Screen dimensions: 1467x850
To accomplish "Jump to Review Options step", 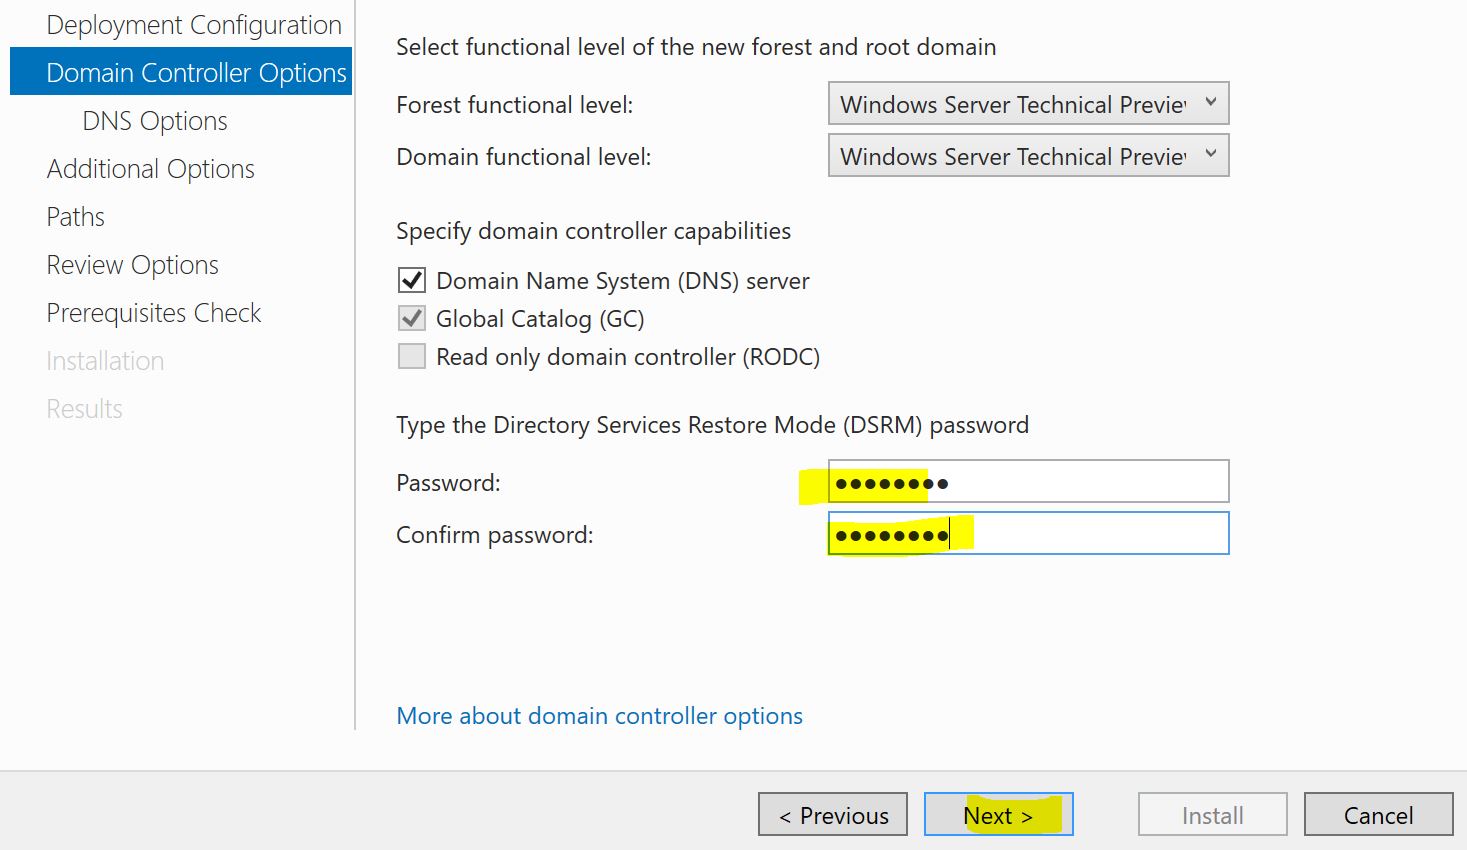I will [x=132, y=265].
